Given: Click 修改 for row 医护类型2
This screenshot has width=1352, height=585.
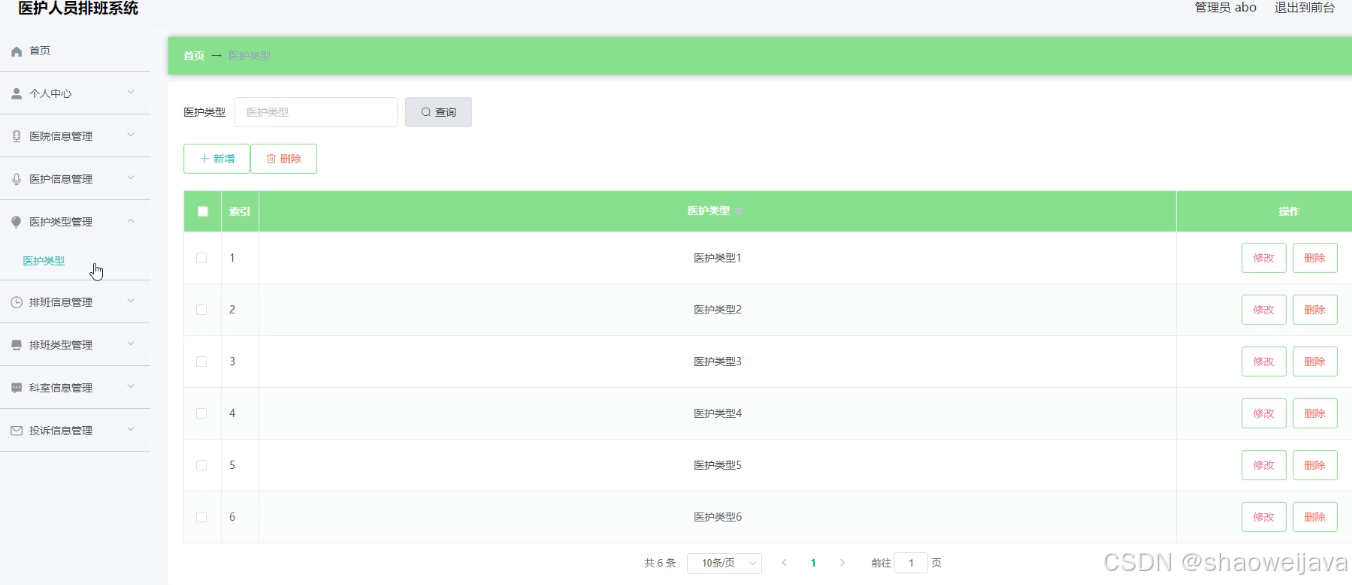Looking at the screenshot, I should pos(1264,310).
